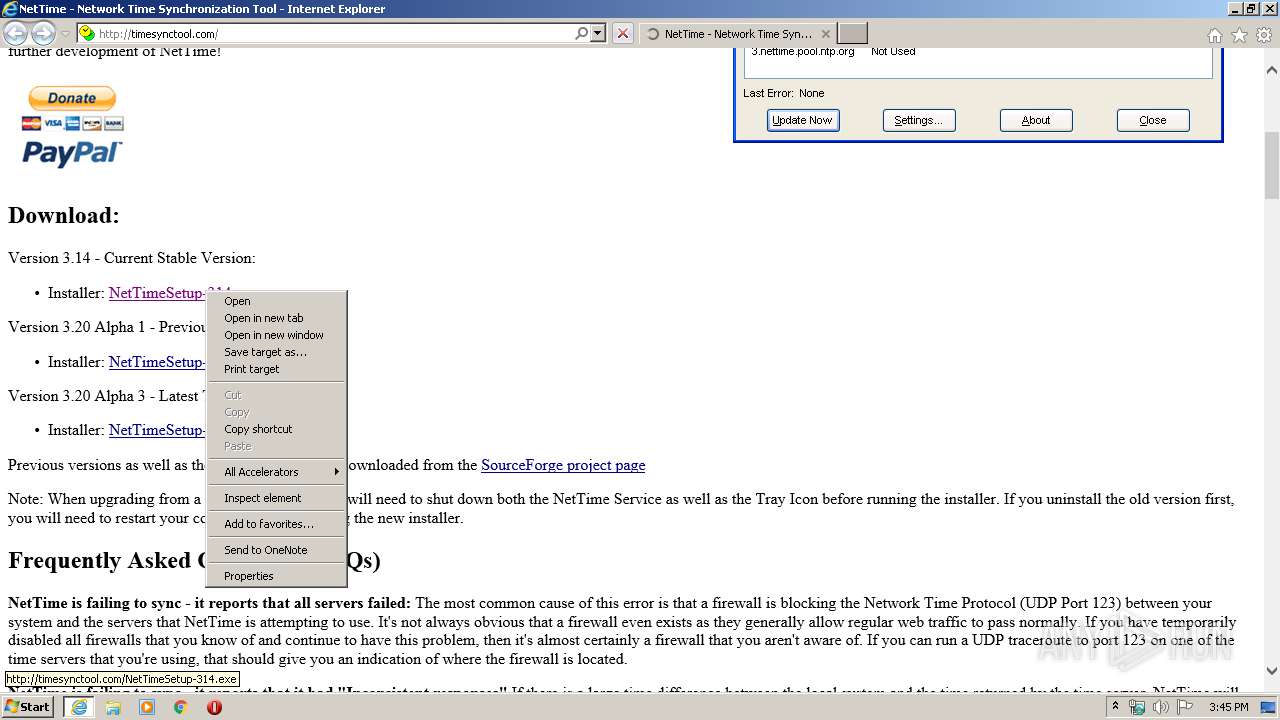This screenshot has height=720, width=1280.
Task: Click the site favicon in address bar
Action: click(x=87, y=34)
